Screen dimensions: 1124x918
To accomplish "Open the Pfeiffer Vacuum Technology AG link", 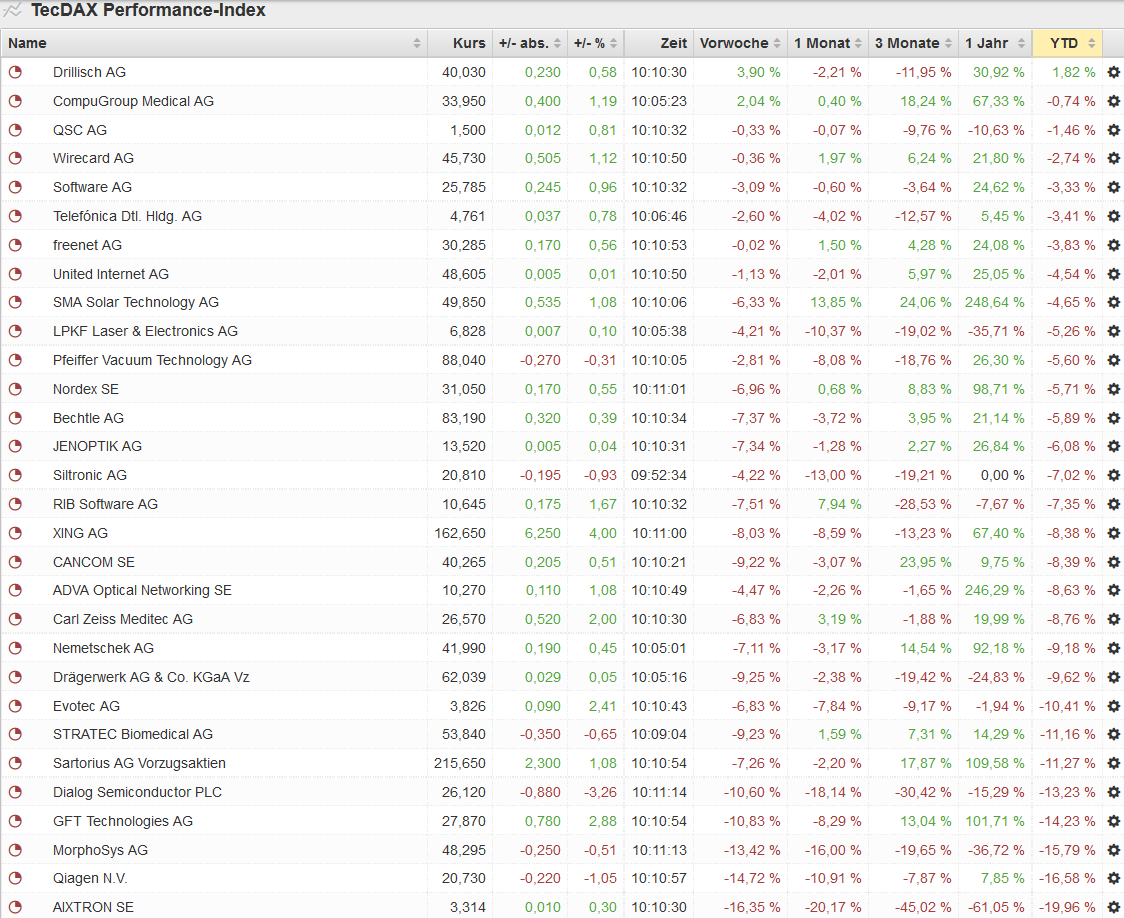I will 152,360.
